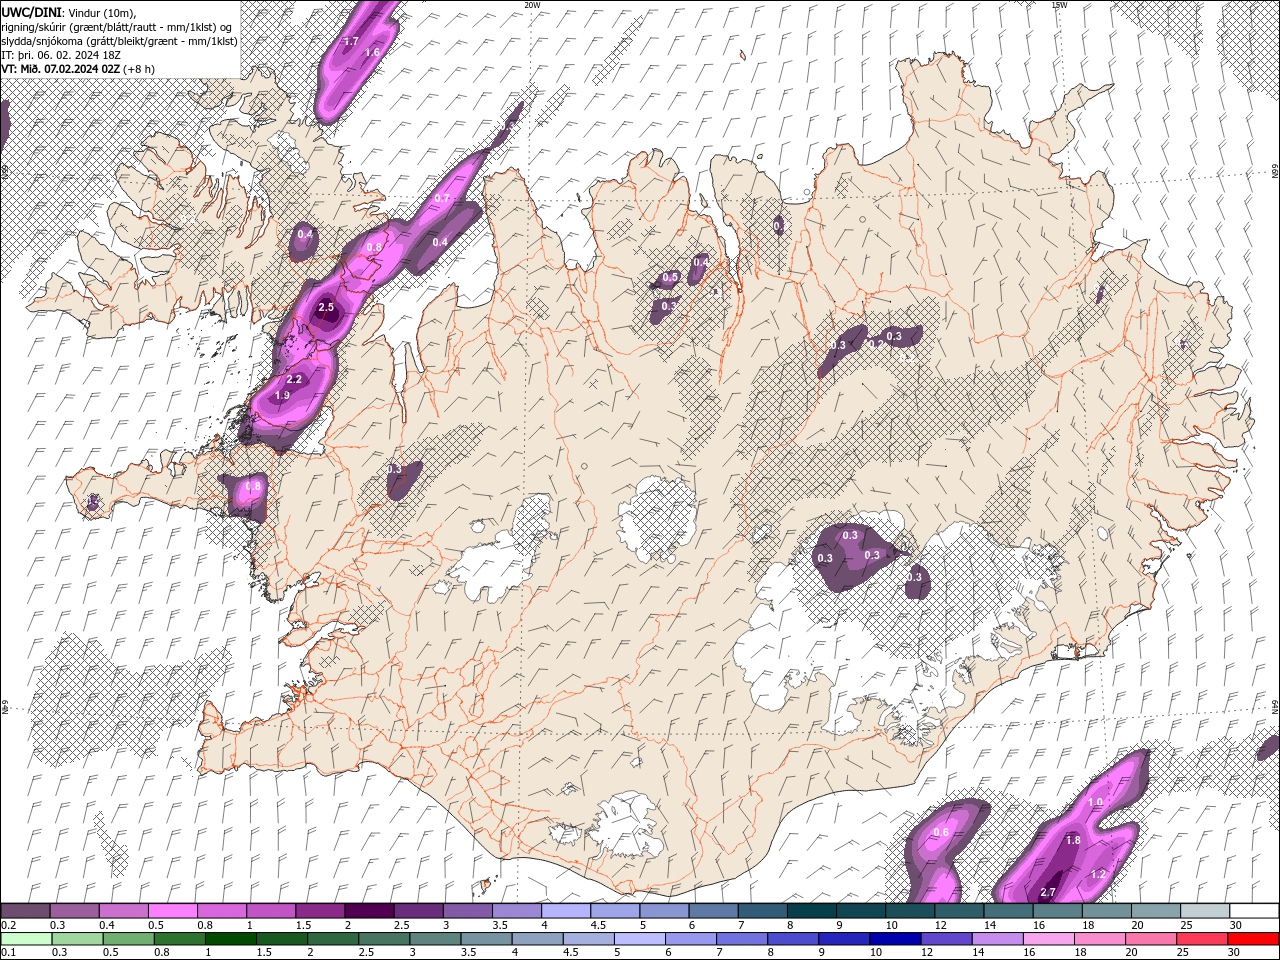This screenshot has height=960, width=1280.
Task: Select the pink 0.5 swatch in the upper legend row
Action: click(172, 911)
